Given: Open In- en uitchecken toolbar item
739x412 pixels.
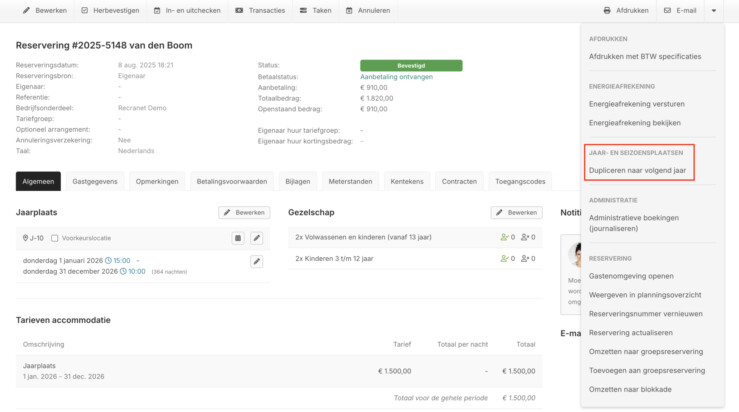Looking at the screenshot, I should [187, 10].
